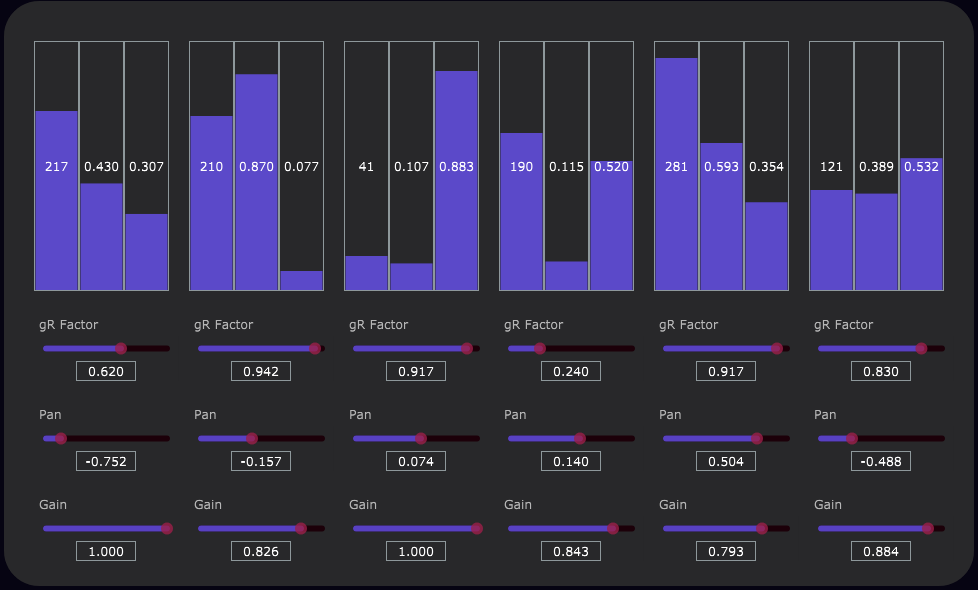Click the gR Factor slider showing 0.240
This screenshot has width=978, height=590.
(540, 348)
